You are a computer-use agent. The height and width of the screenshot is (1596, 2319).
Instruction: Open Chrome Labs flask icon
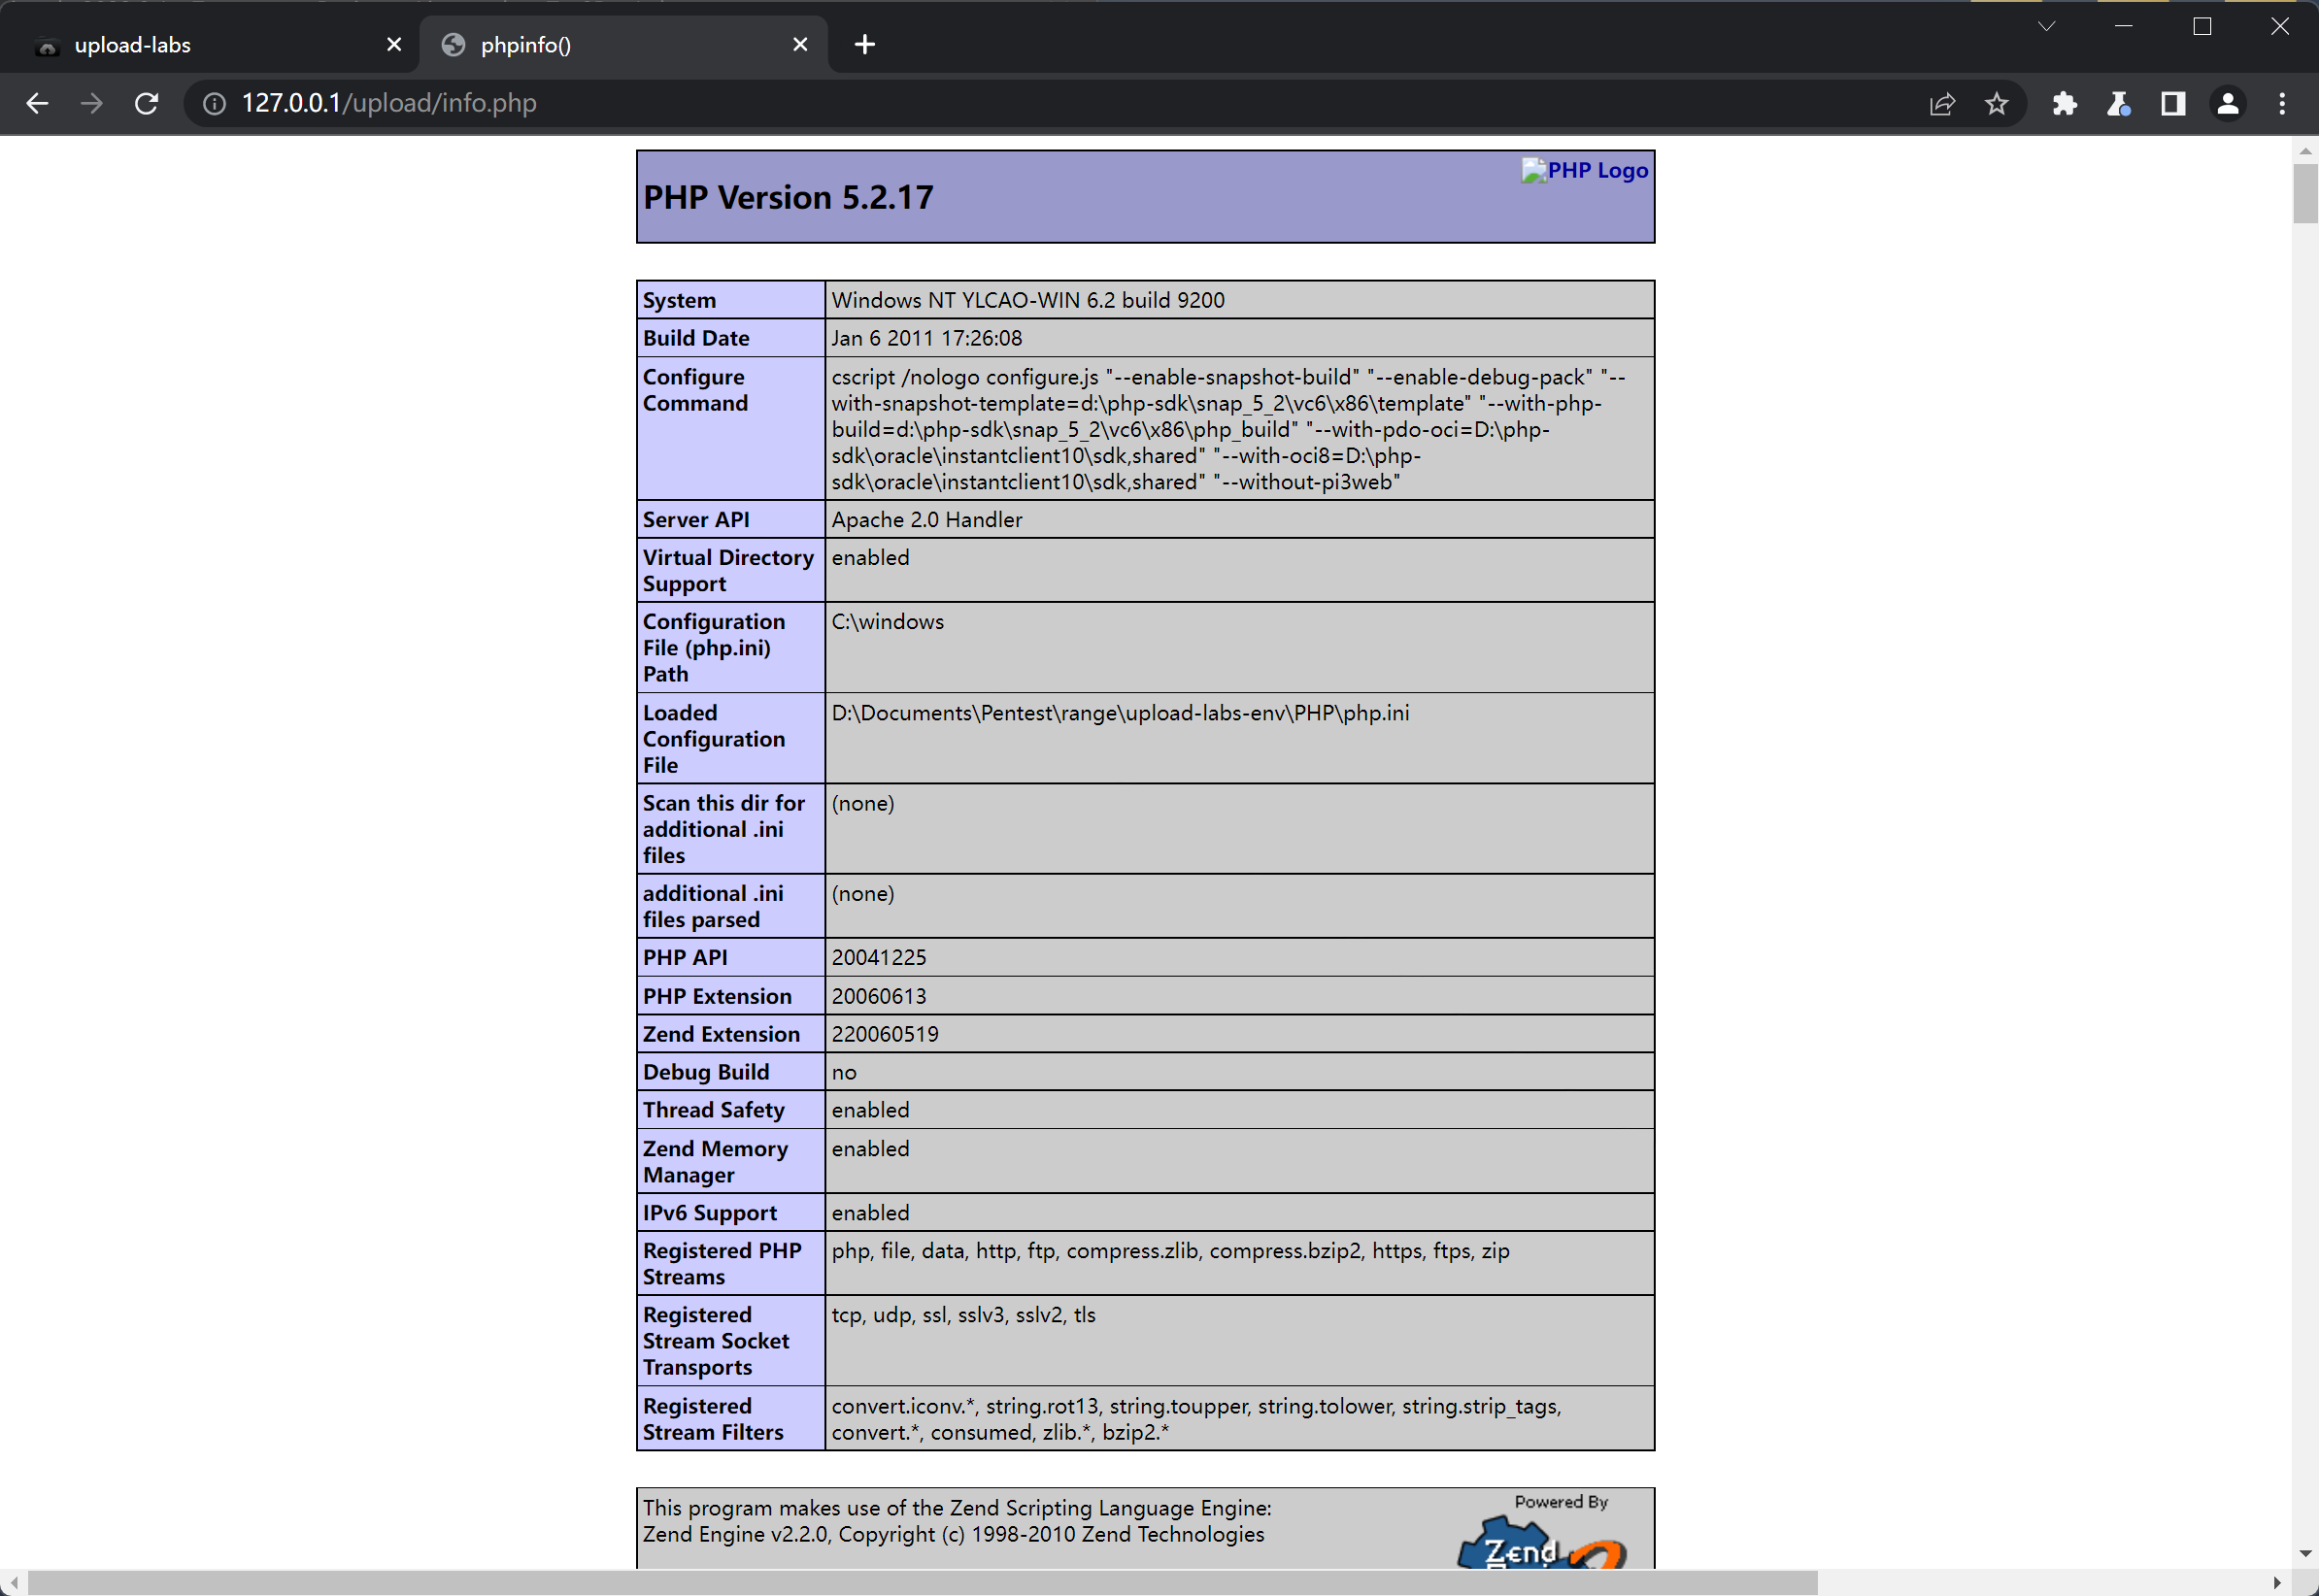2118,103
